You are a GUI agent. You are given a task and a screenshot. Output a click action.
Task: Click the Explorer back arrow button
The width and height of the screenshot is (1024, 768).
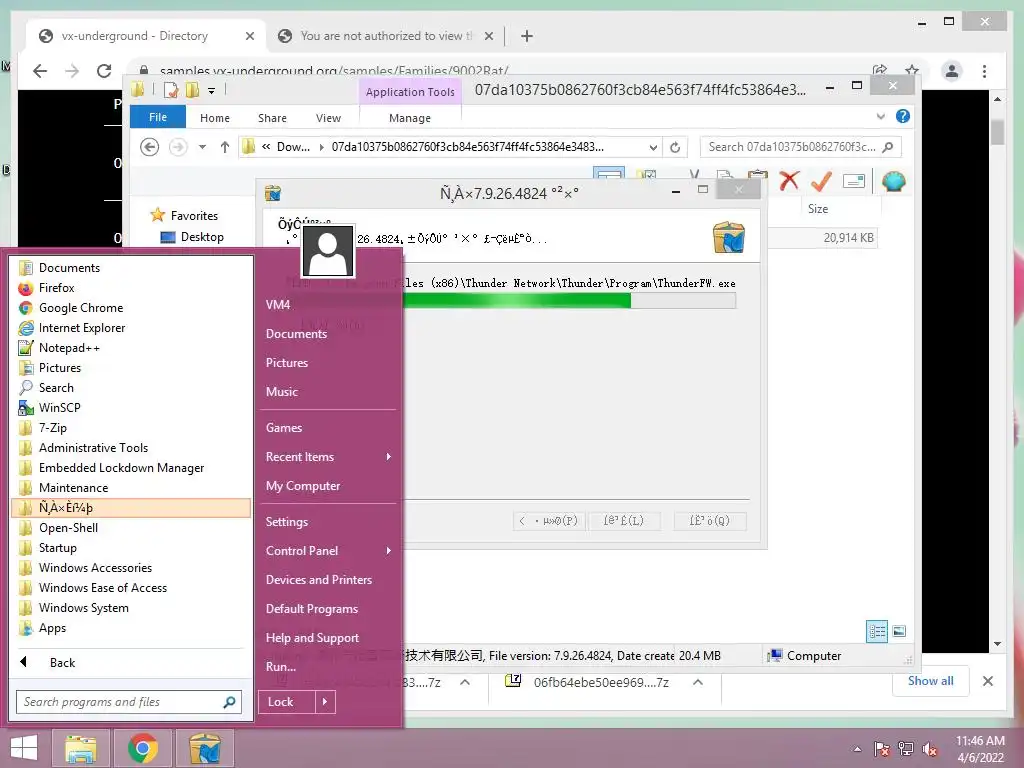click(x=150, y=147)
